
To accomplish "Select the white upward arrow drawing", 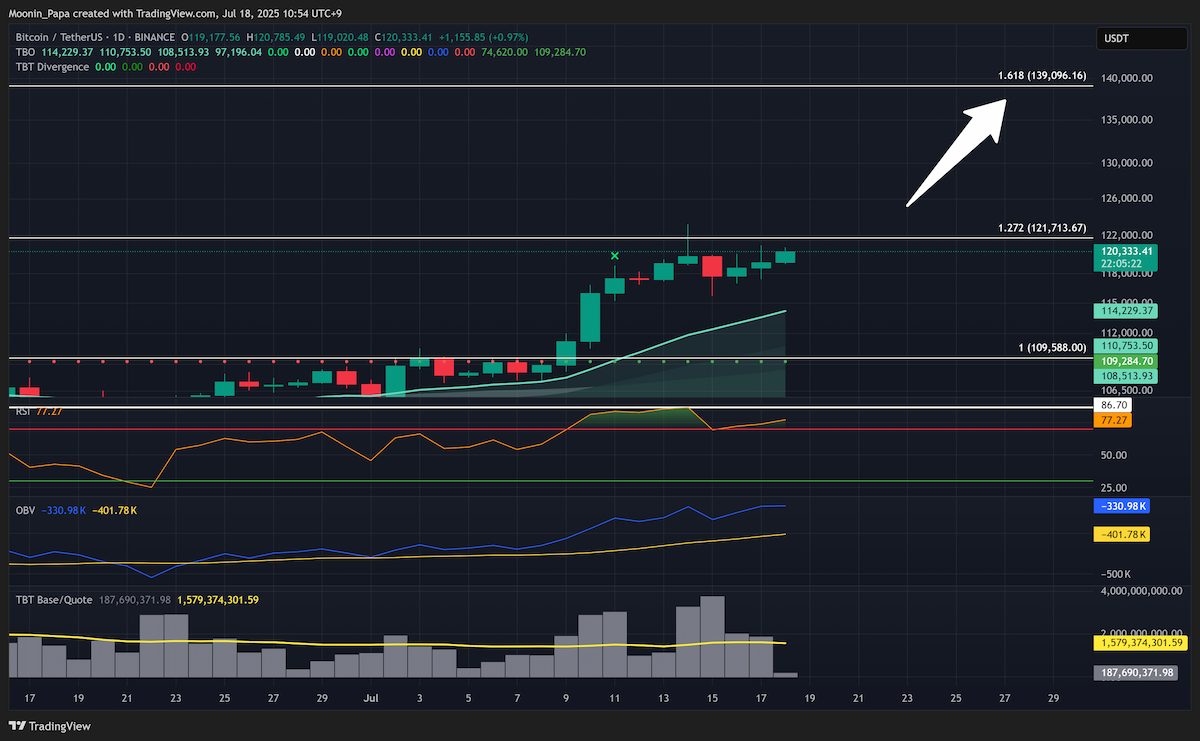I will (x=956, y=152).
